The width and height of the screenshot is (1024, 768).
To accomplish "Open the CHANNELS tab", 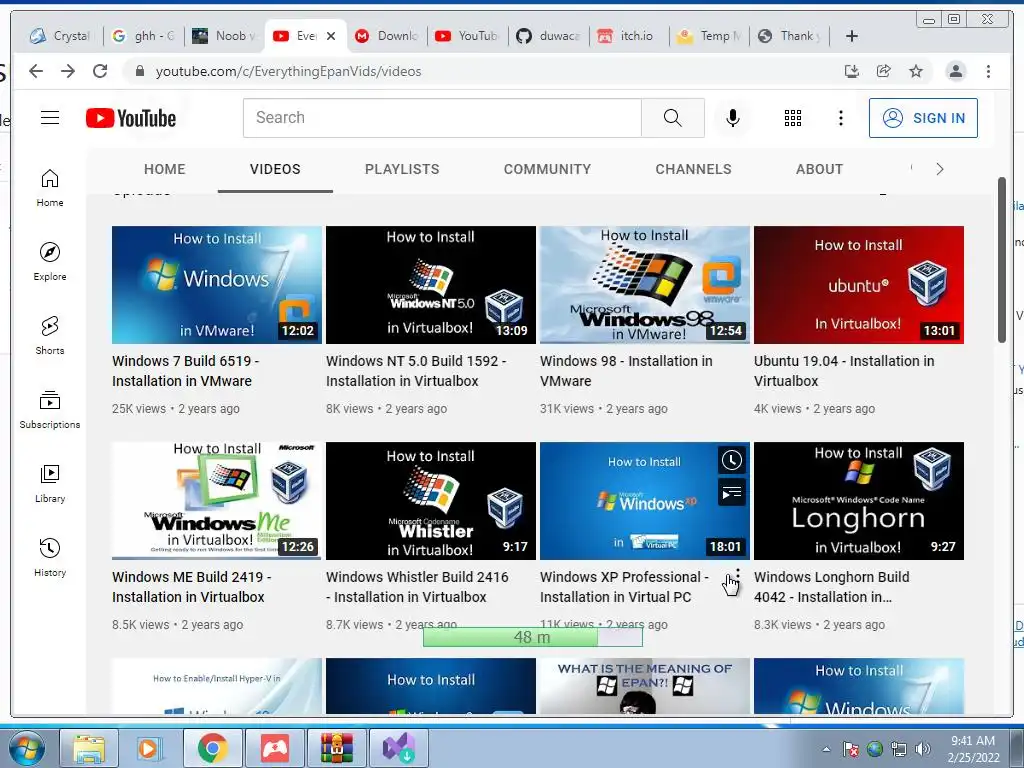I will 693,169.
